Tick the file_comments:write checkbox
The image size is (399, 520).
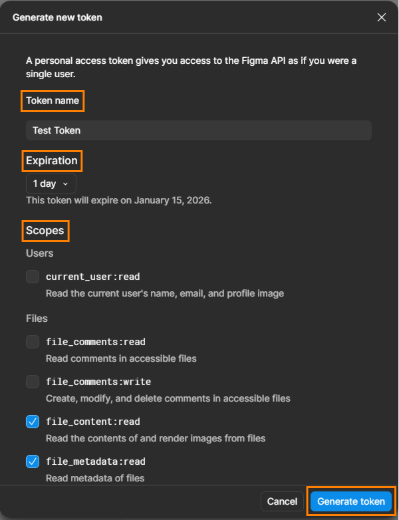[x=33, y=382]
